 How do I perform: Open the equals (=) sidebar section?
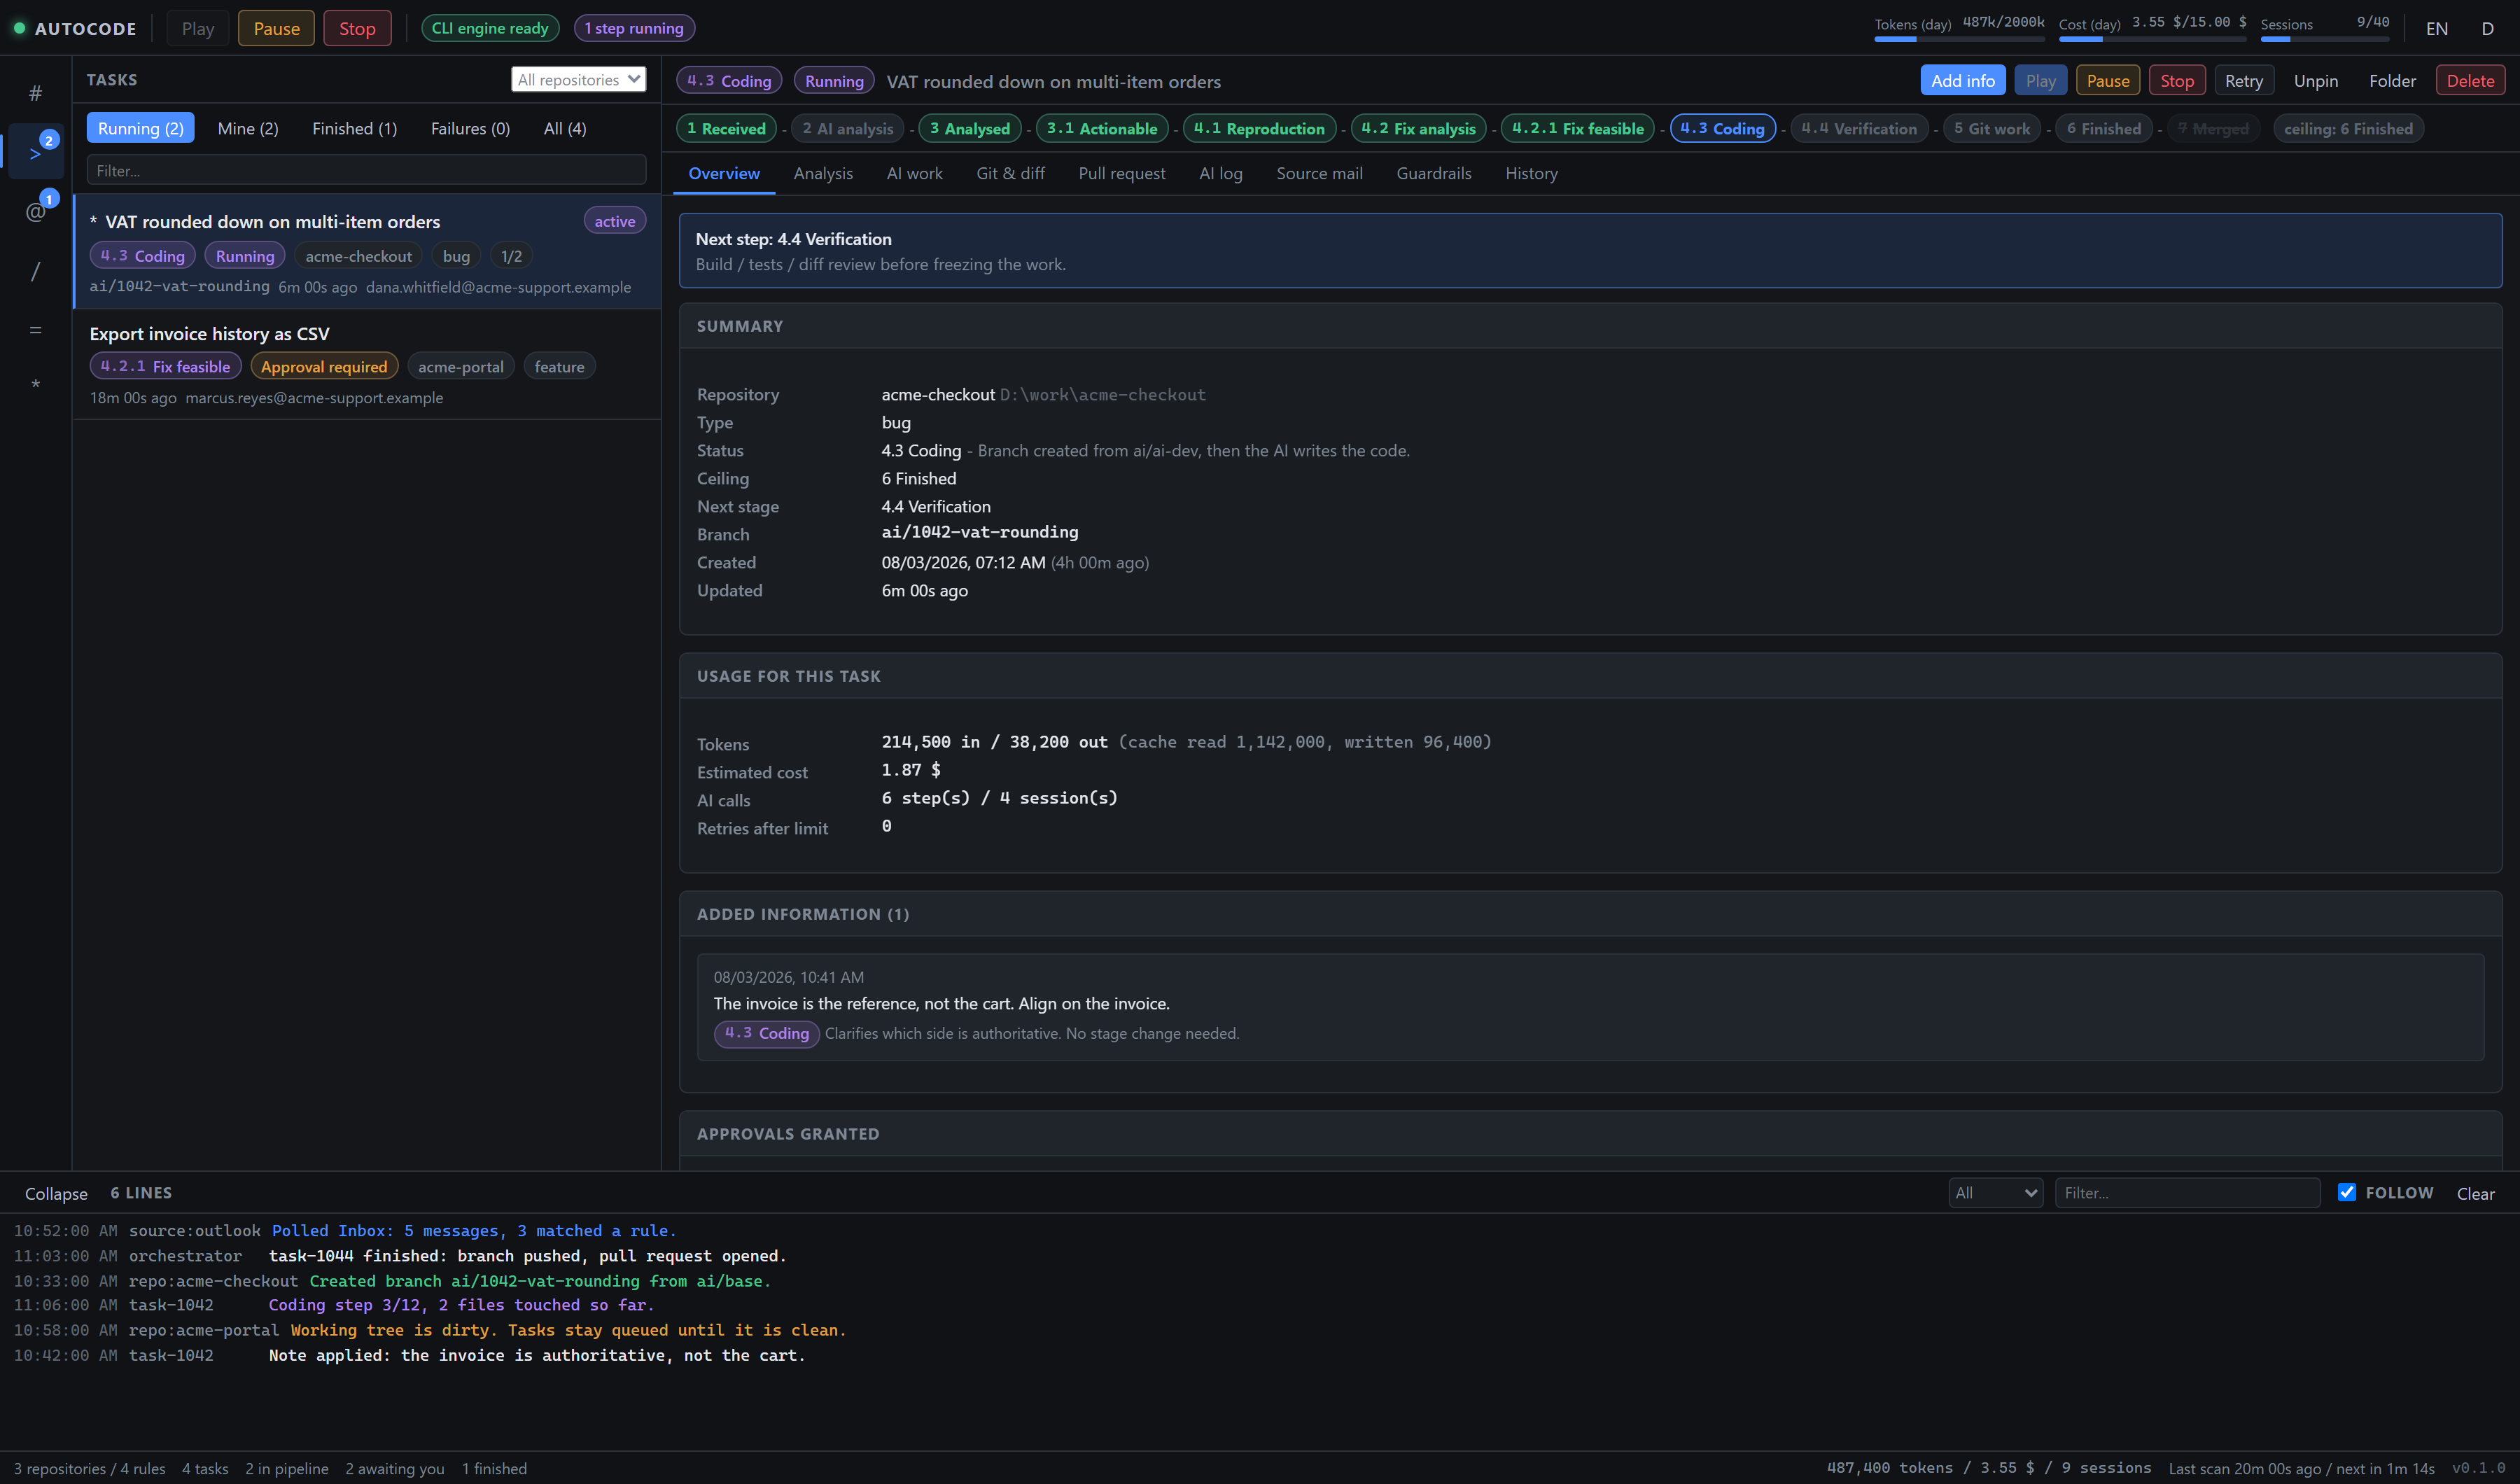[35, 330]
